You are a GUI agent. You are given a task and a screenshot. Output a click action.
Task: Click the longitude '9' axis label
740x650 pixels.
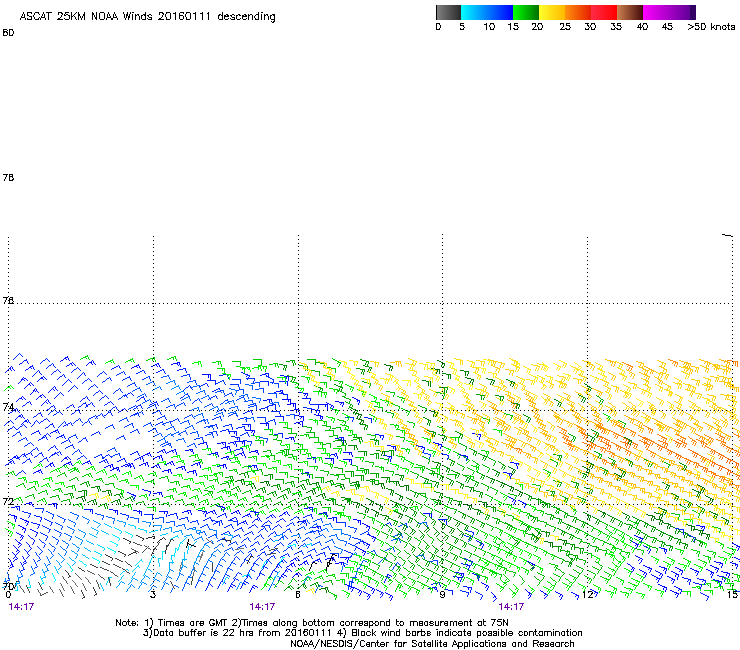click(442, 595)
